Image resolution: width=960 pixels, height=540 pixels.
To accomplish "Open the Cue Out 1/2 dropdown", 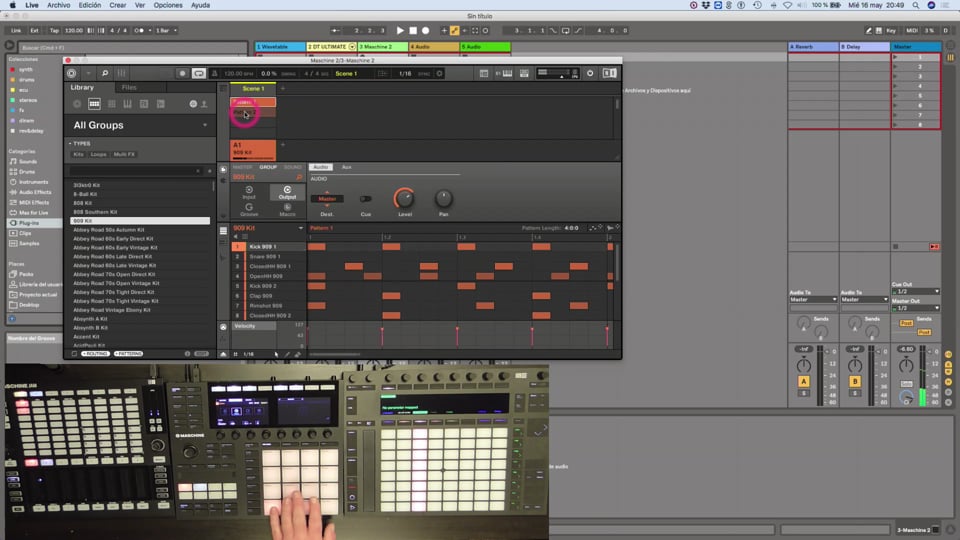I will (x=915, y=291).
